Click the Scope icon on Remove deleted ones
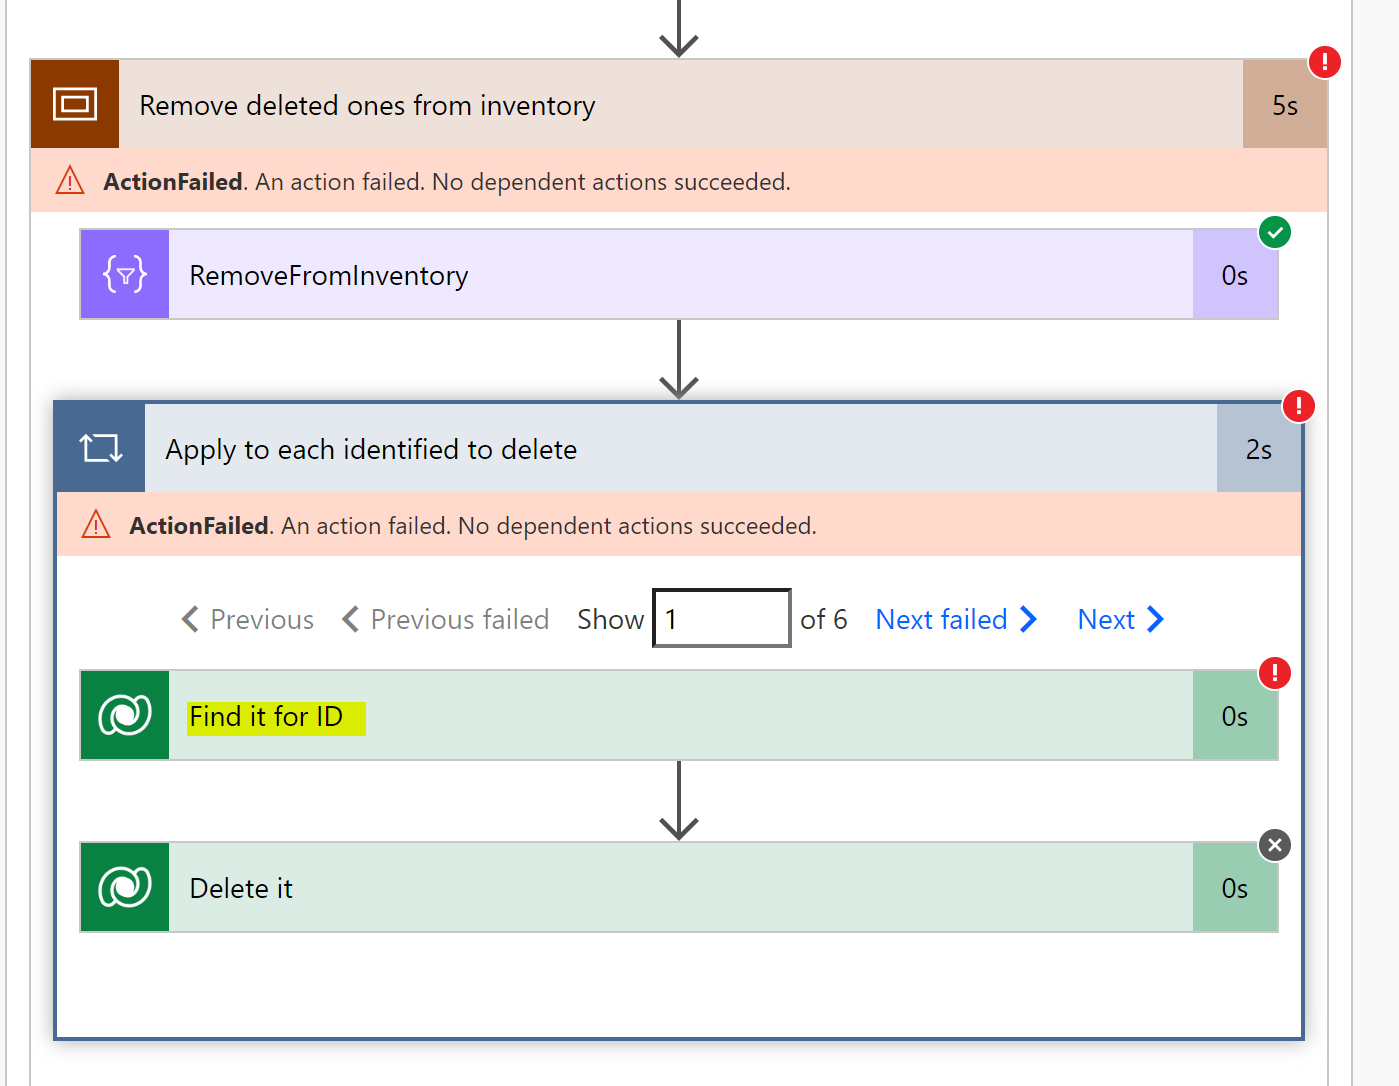This screenshot has height=1086, width=1399. [74, 104]
